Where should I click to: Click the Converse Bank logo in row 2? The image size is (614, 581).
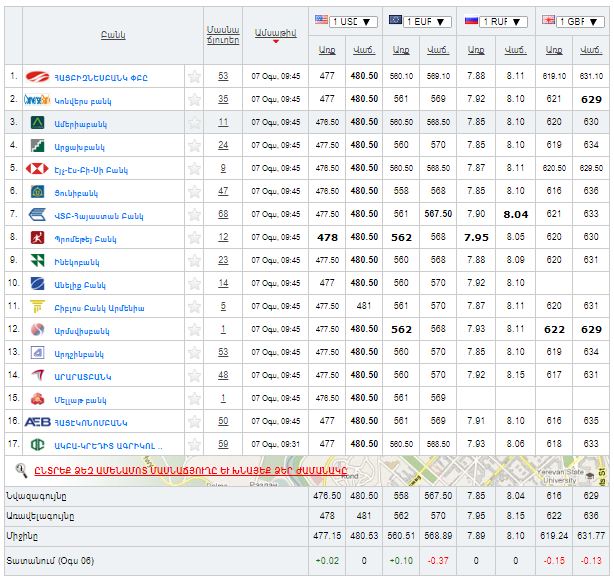[38, 99]
